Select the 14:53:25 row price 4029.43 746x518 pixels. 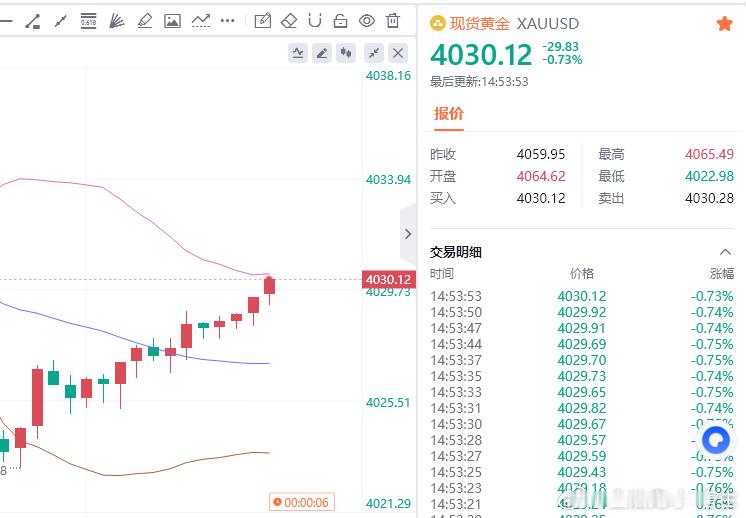click(582, 472)
